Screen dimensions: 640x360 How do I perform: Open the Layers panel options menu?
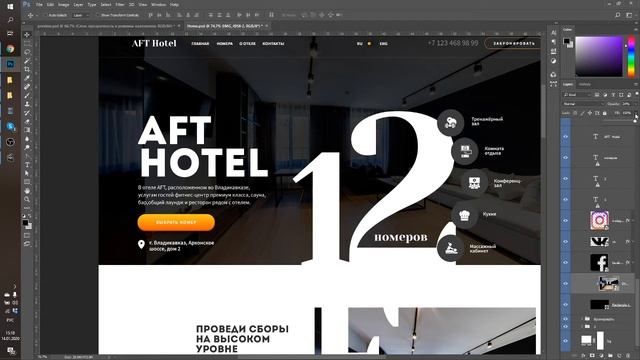(636, 84)
